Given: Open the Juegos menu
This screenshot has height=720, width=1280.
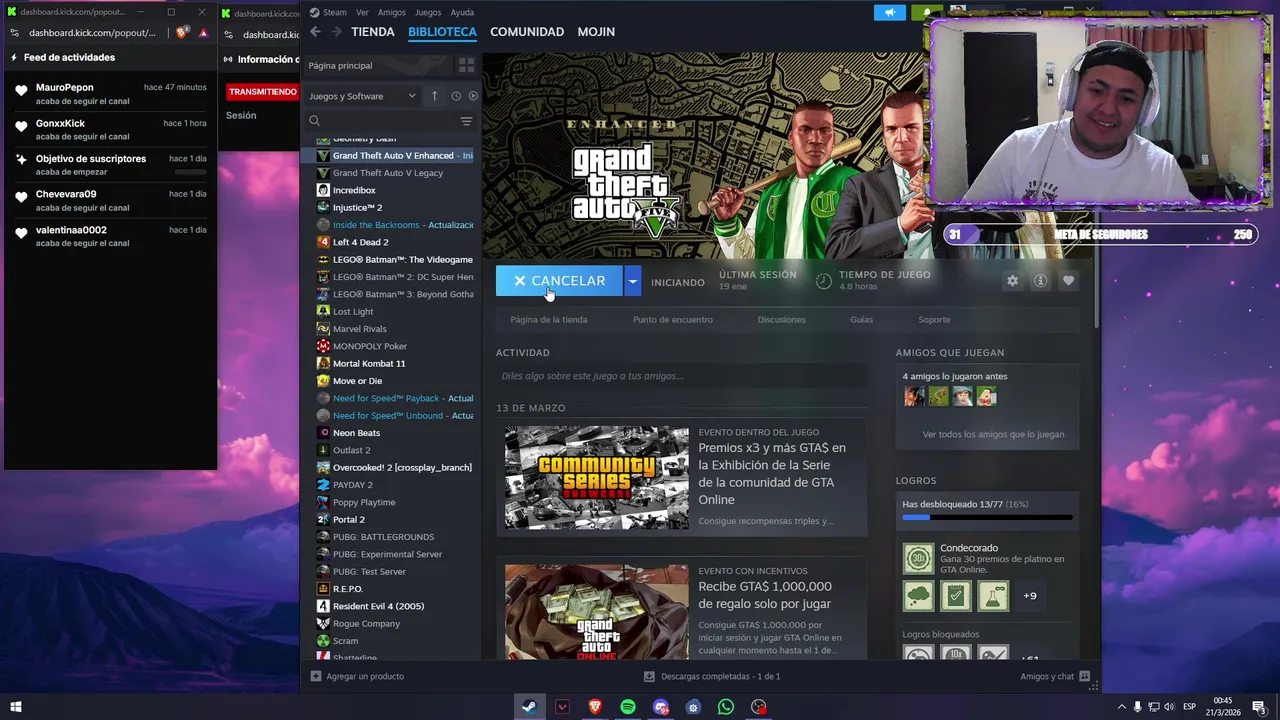Looking at the screenshot, I should [x=428, y=12].
